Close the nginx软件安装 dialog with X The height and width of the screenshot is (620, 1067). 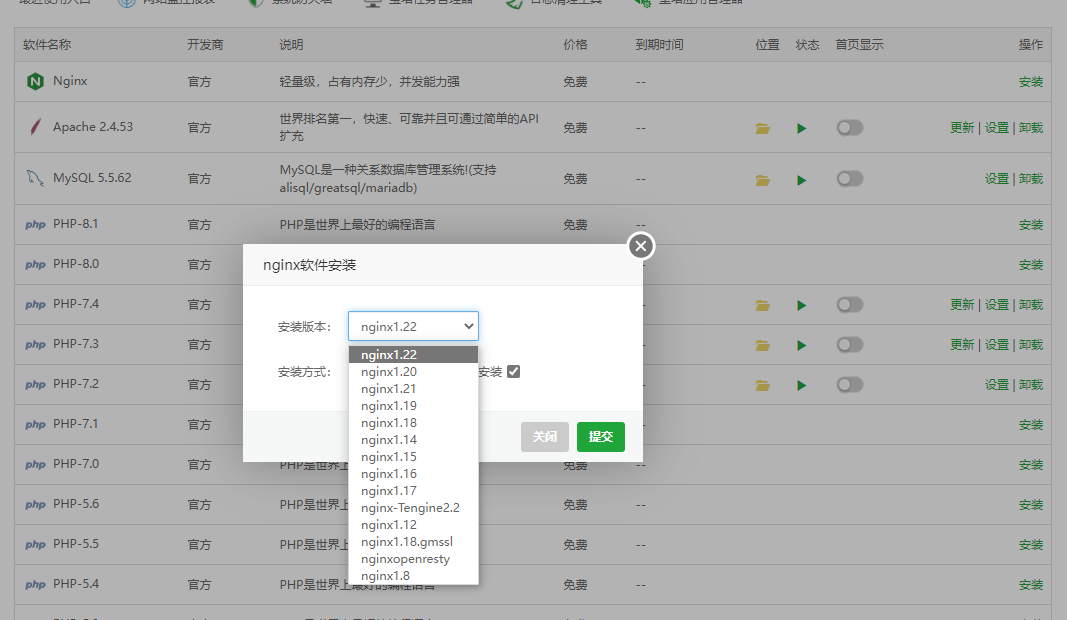coord(640,246)
